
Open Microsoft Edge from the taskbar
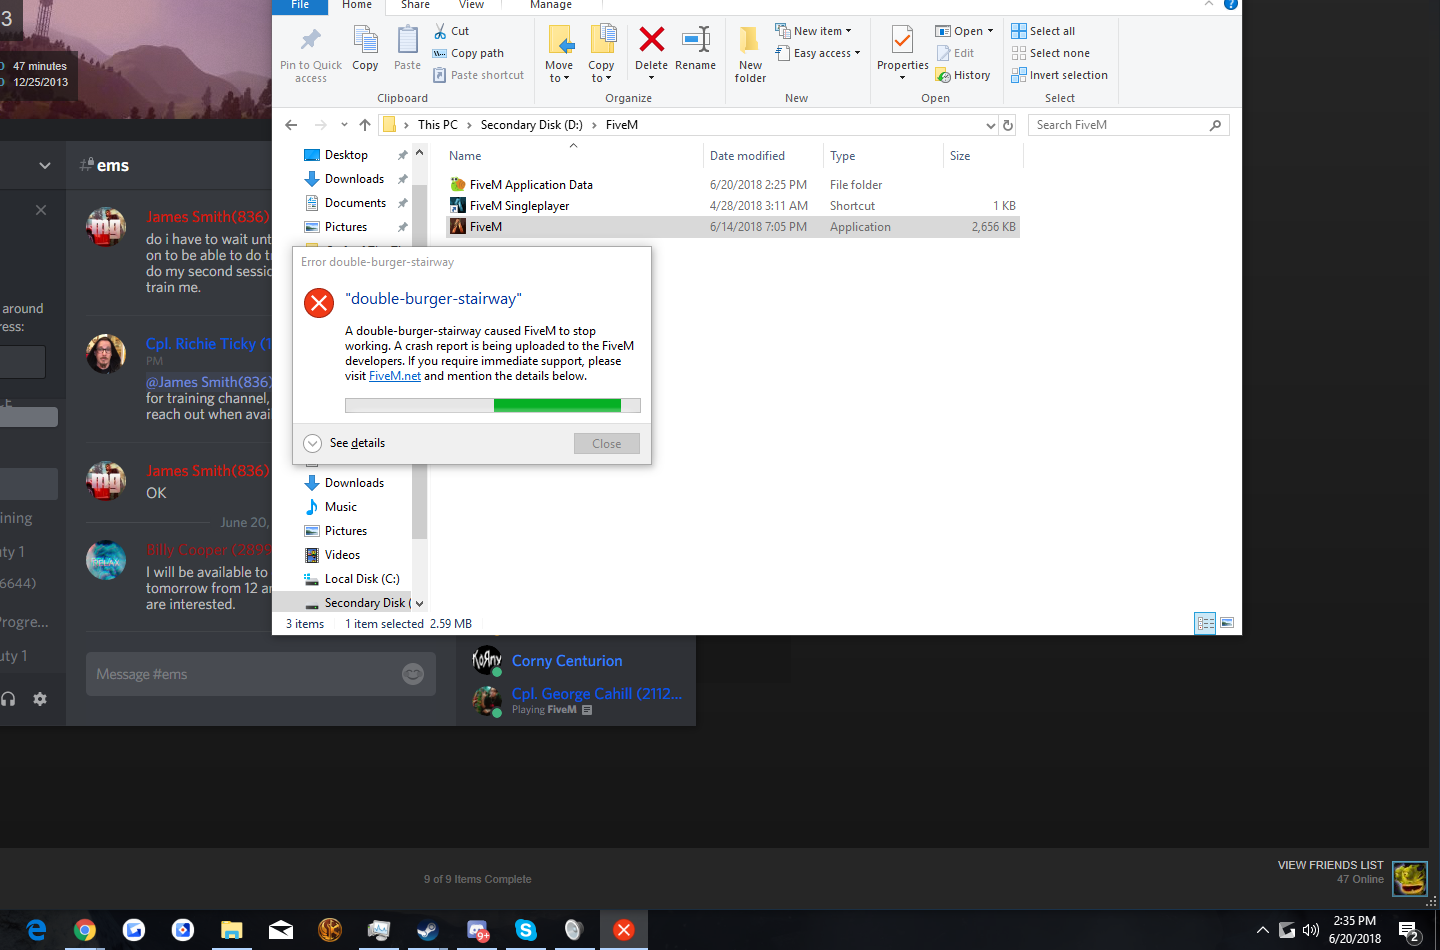[36, 930]
